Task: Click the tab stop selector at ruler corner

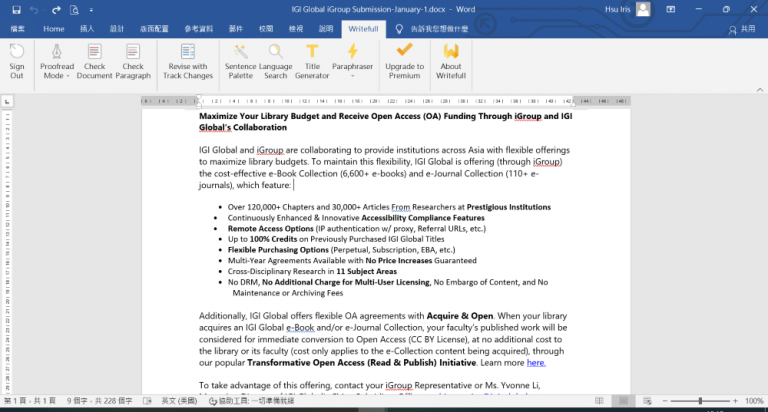Action: coord(7,101)
